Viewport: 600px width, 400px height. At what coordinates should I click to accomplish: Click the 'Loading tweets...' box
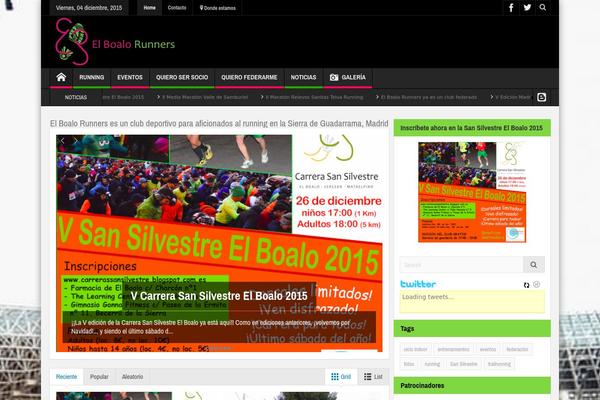472,302
